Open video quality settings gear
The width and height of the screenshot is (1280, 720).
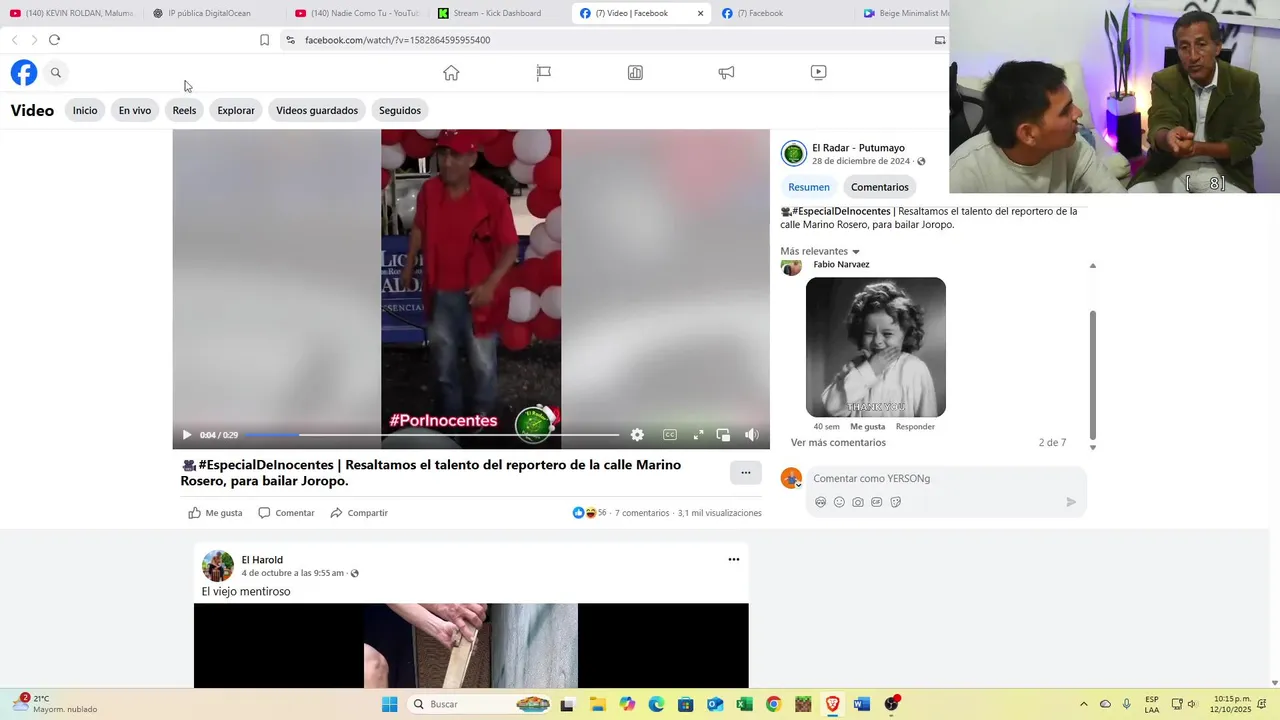[x=637, y=435]
